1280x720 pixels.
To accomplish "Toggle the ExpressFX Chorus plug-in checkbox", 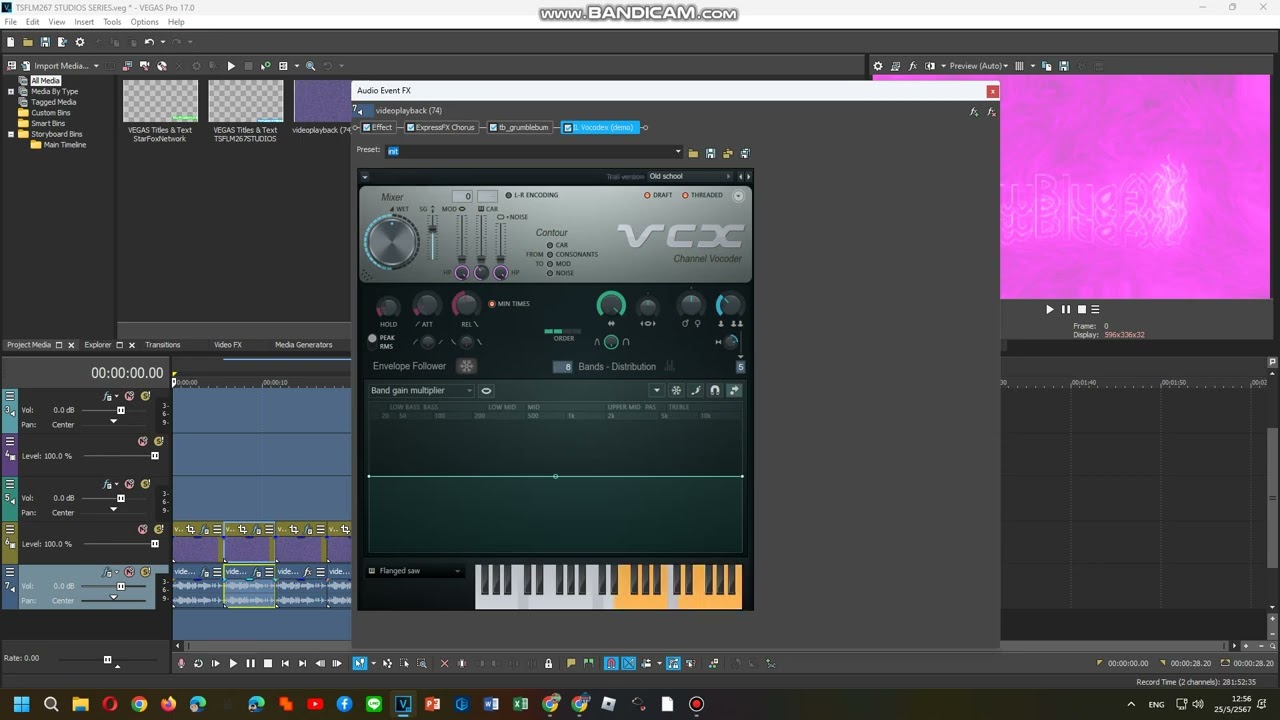I will pyautogui.click(x=410, y=128).
